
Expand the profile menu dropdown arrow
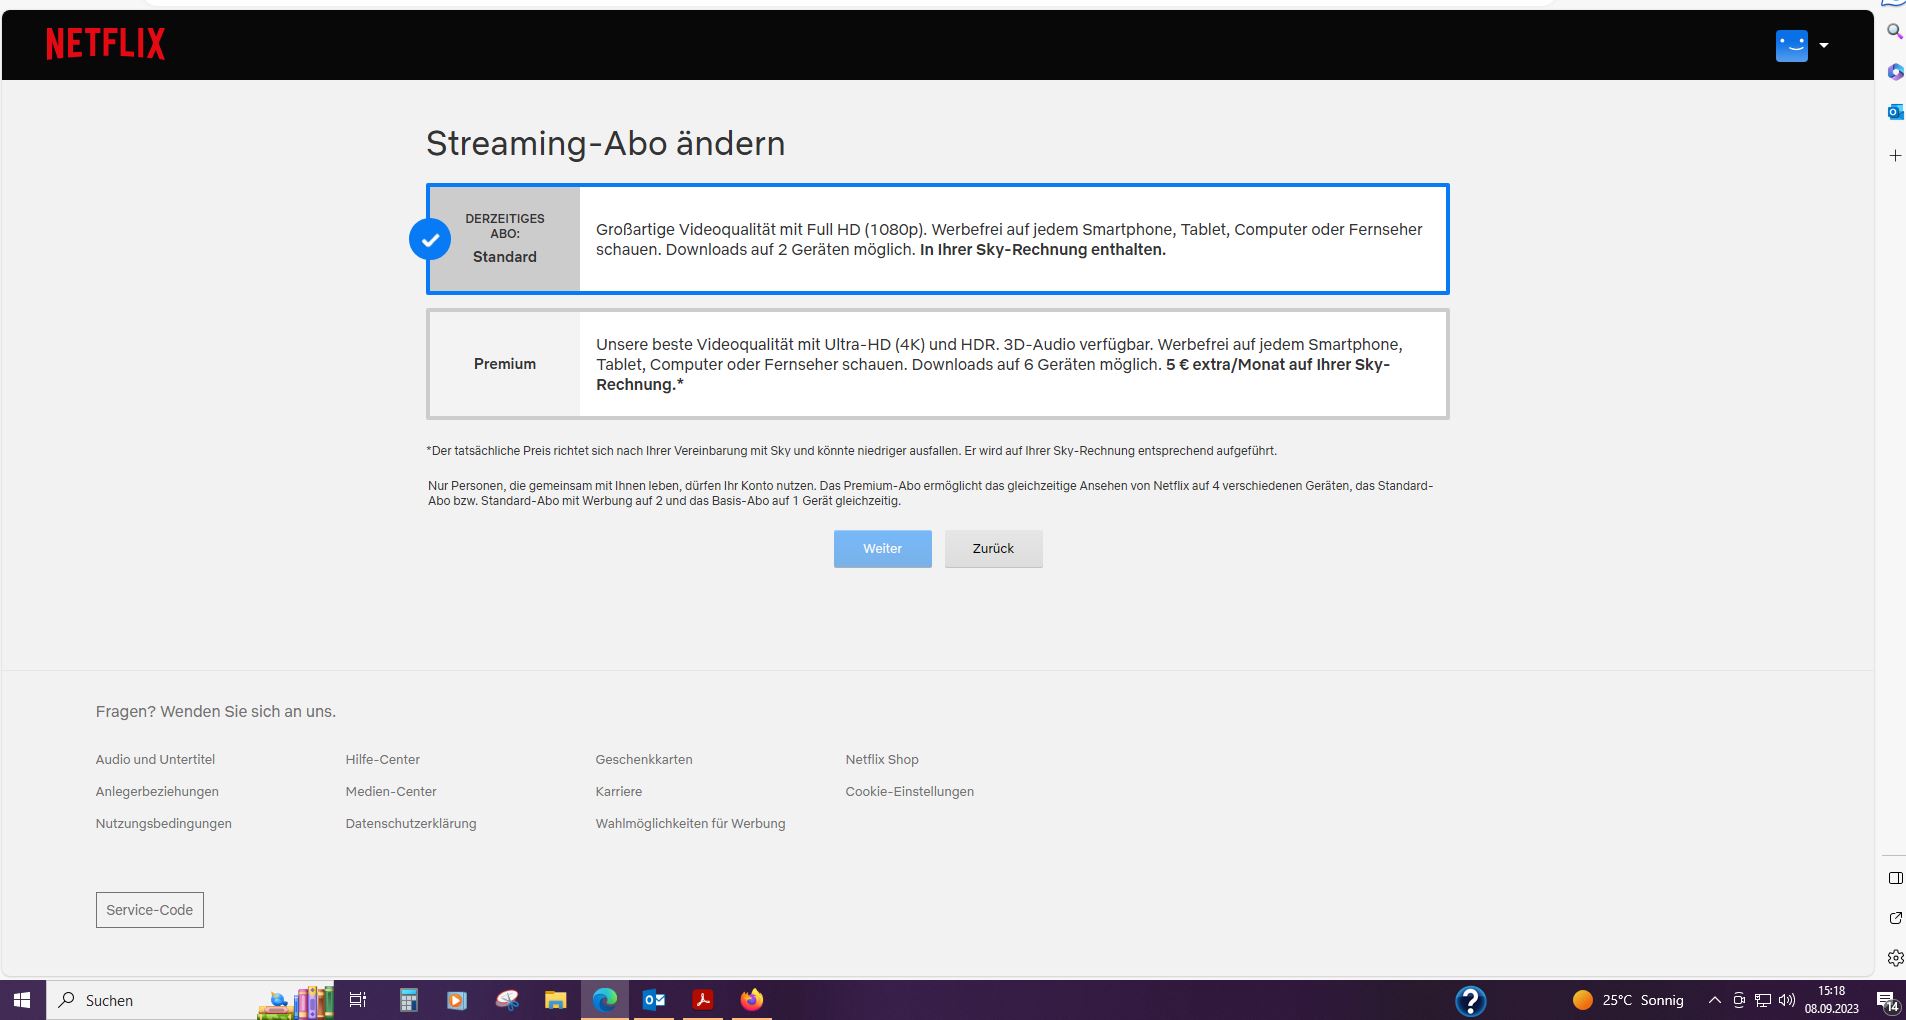pos(1824,45)
